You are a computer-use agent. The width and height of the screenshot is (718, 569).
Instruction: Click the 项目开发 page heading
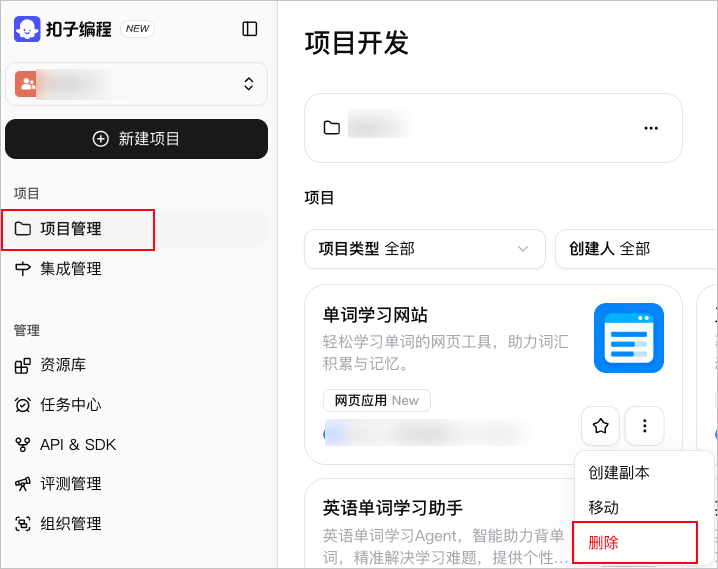point(356,43)
